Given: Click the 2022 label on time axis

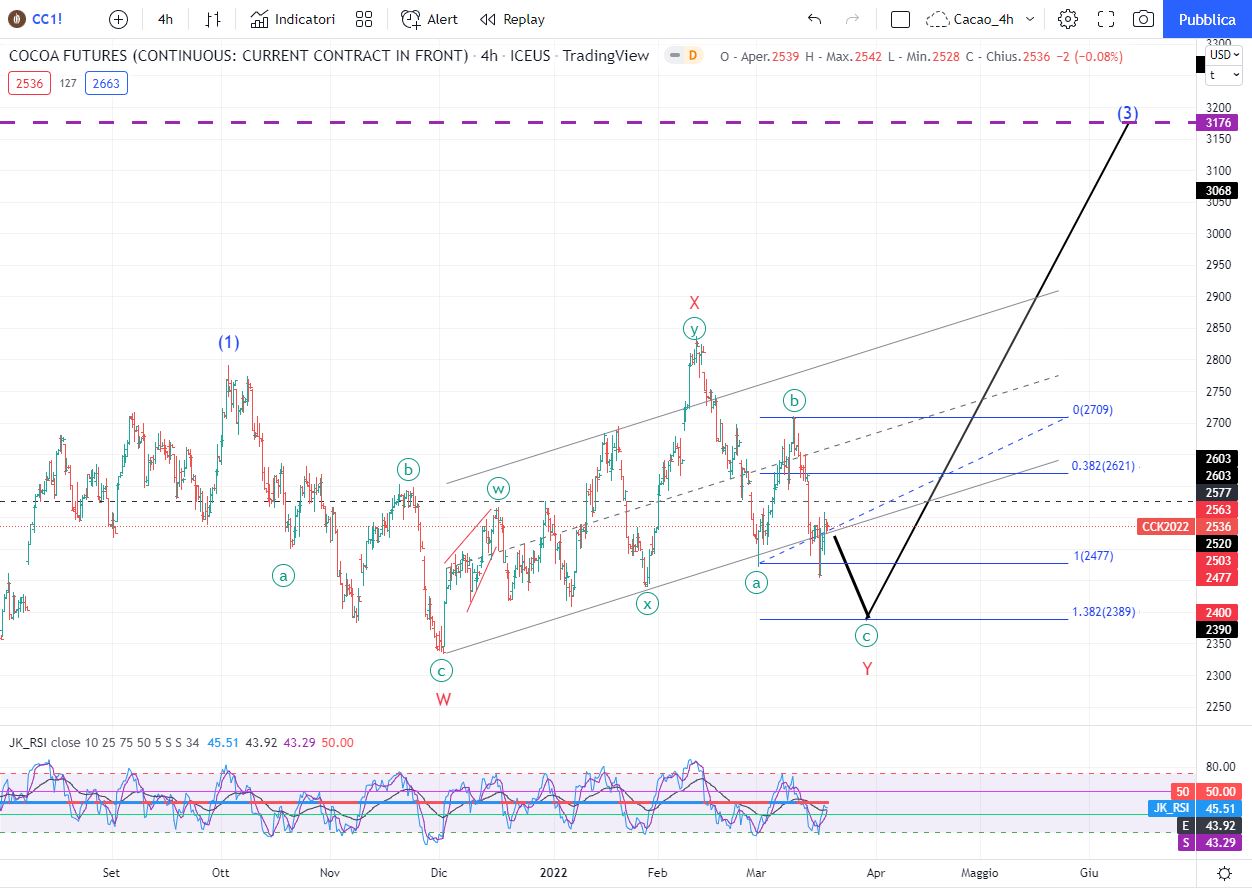Looking at the screenshot, I should (551, 872).
